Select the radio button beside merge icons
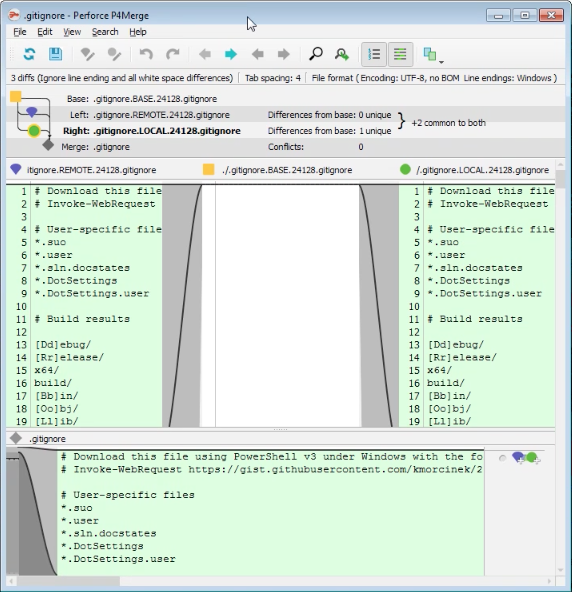 pos(502,458)
